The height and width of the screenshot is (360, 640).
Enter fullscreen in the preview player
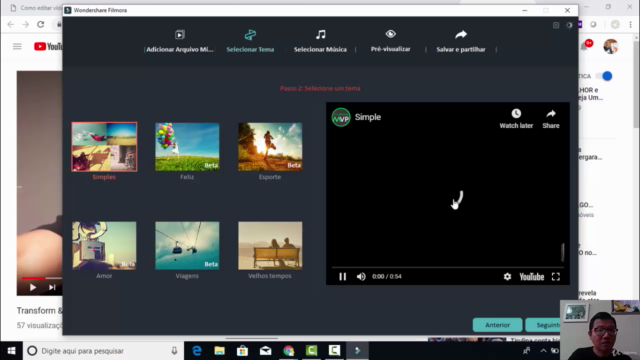coord(556,277)
